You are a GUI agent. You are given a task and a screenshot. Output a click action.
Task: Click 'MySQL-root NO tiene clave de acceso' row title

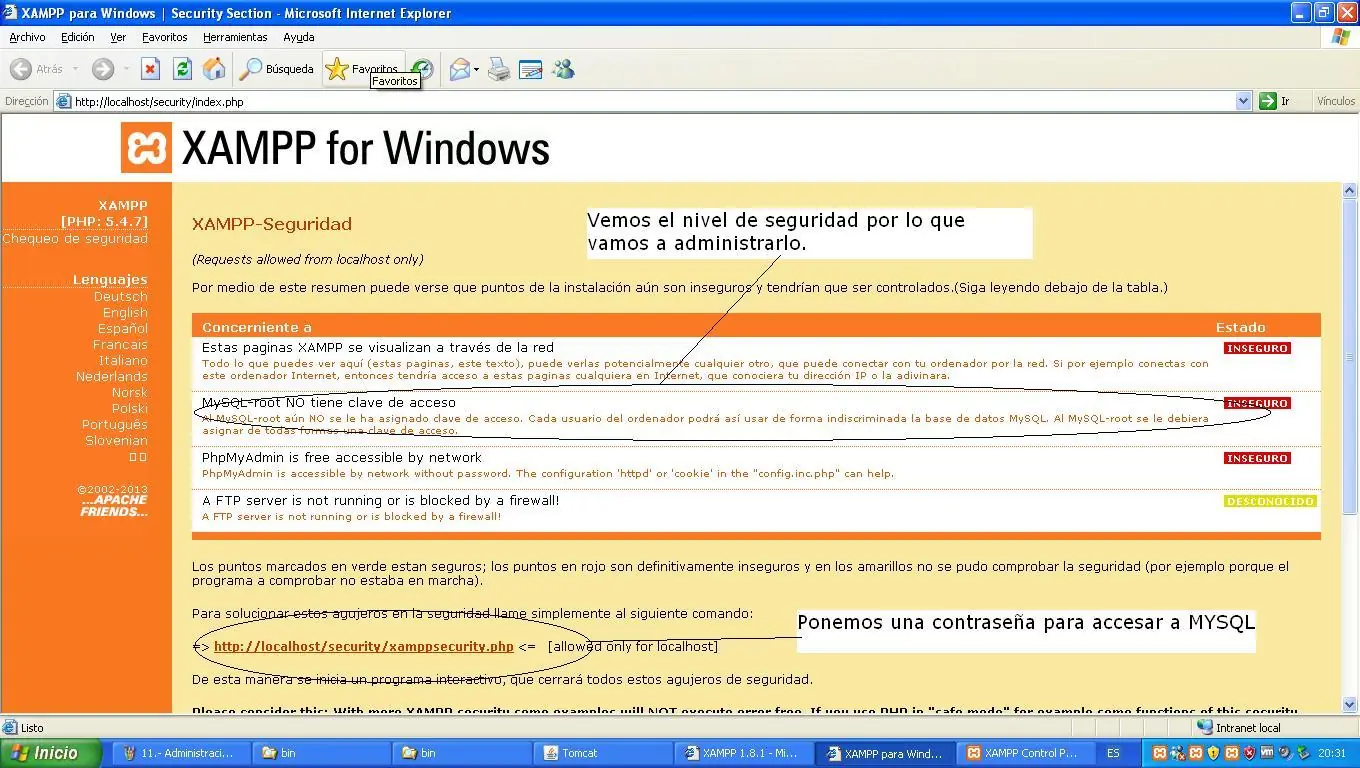click(x=329, y=403)
